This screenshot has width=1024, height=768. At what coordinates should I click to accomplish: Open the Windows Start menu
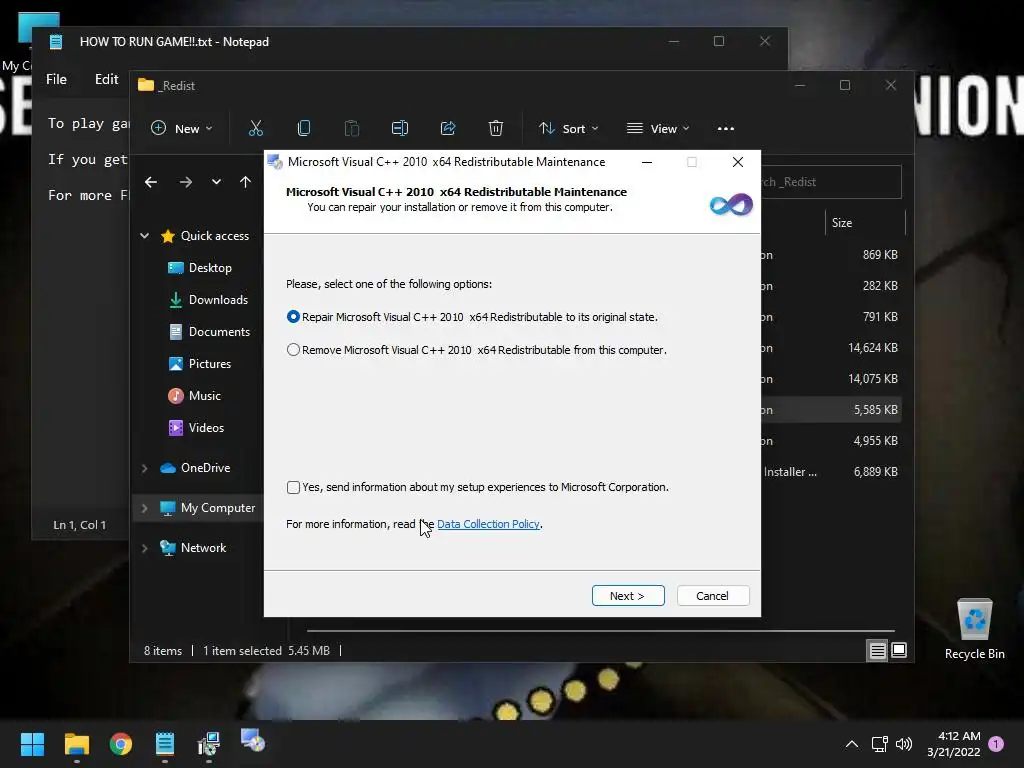tap(32, 744)
